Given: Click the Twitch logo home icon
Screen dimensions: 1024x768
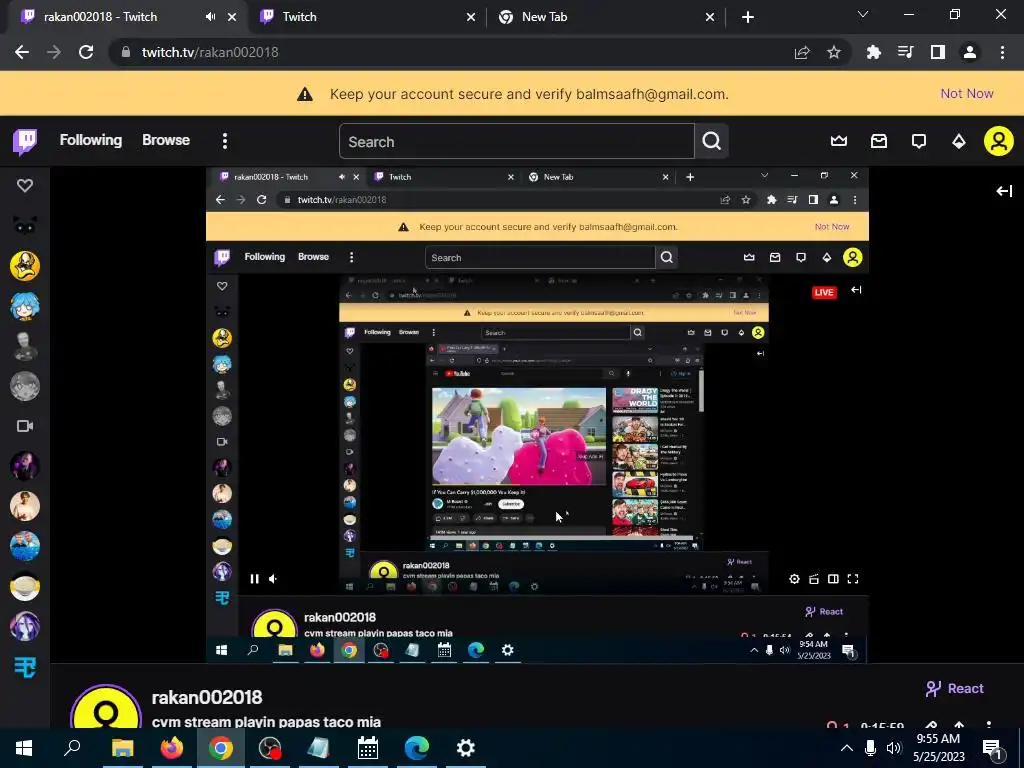Looking at the screenshot, I should (25, 141).
